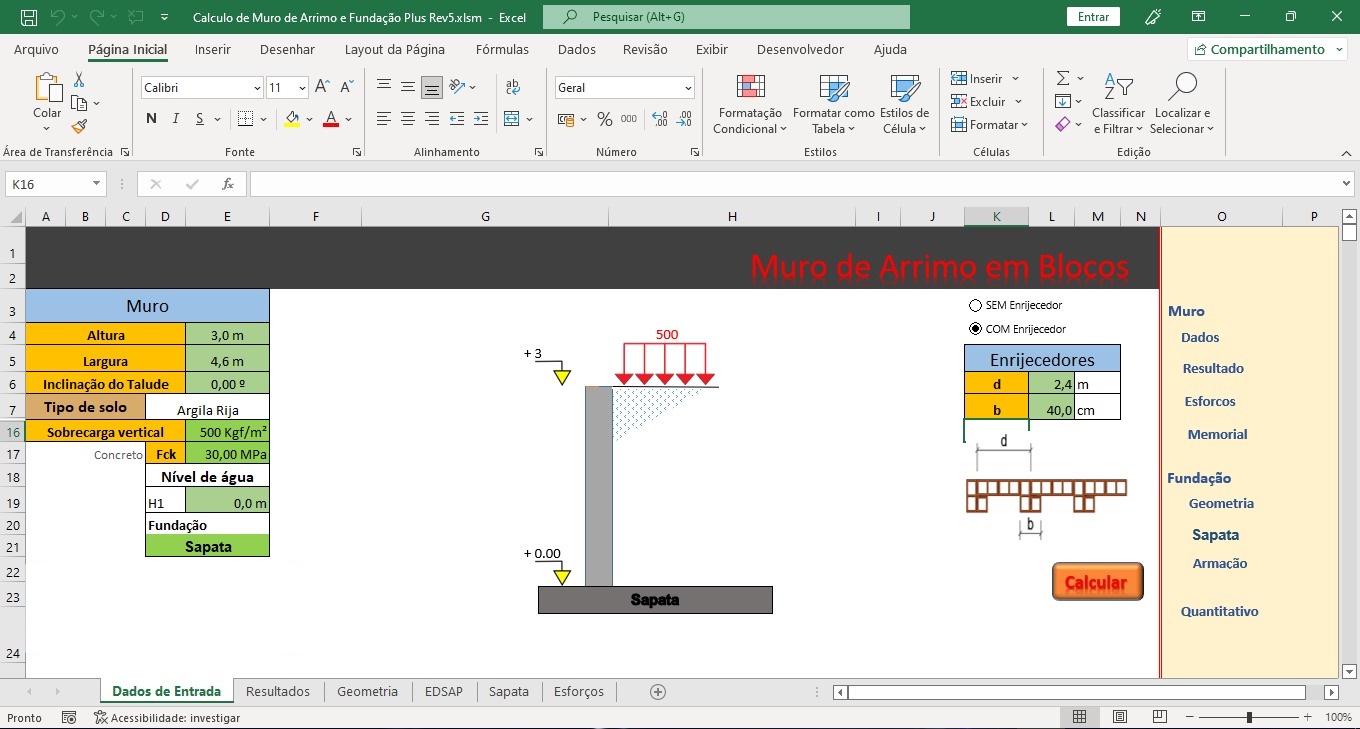
Task: Click the Cut scissors icon
Action: click(x=79, y=80)
